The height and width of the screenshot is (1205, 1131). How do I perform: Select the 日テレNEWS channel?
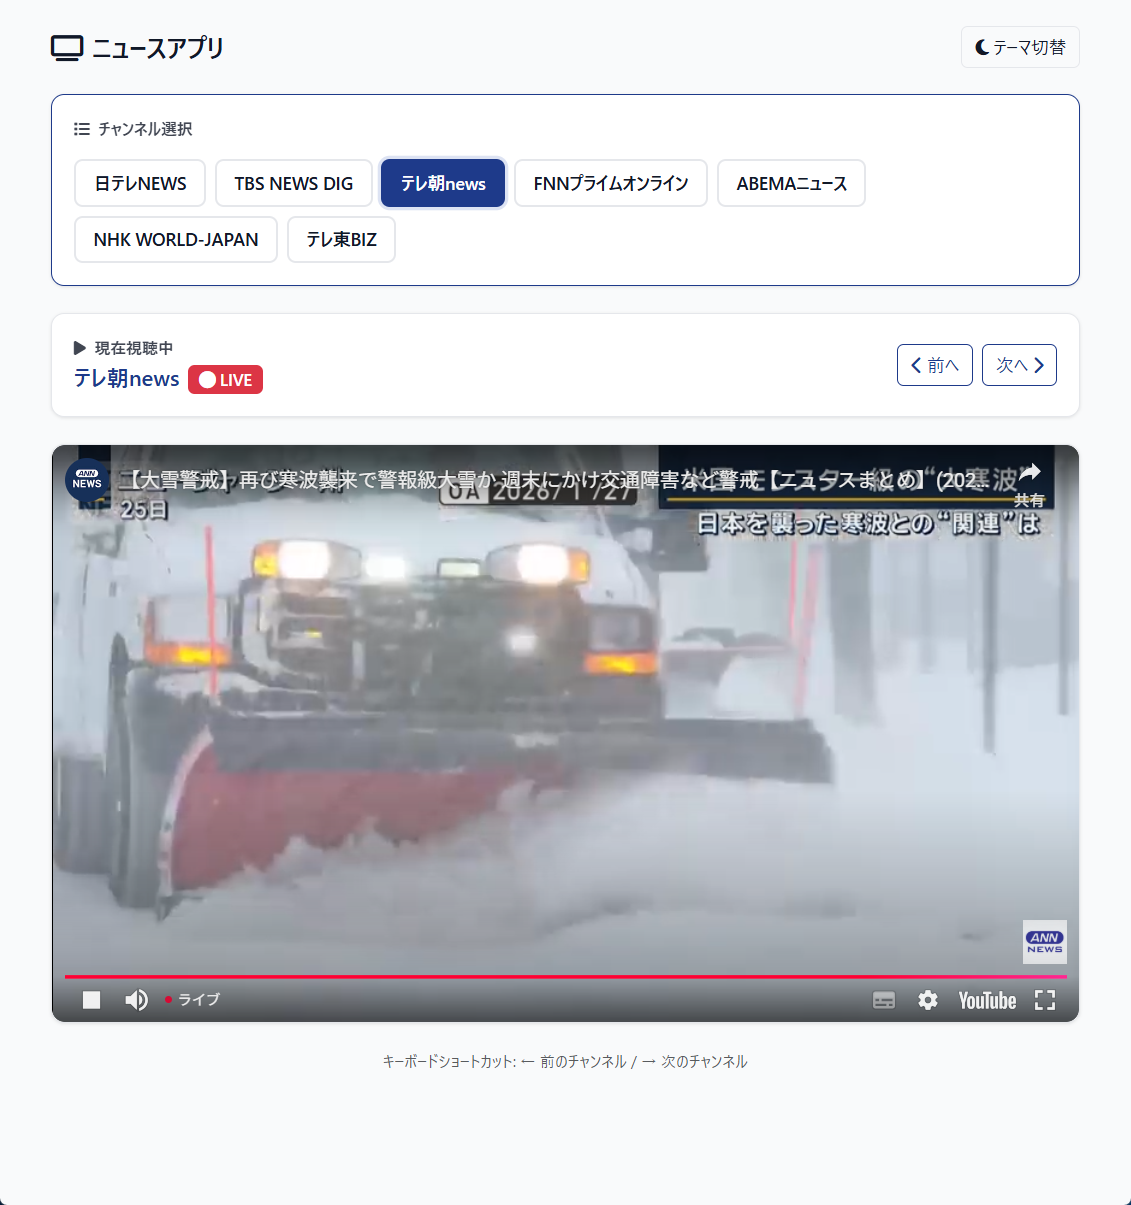pos(140,183)
